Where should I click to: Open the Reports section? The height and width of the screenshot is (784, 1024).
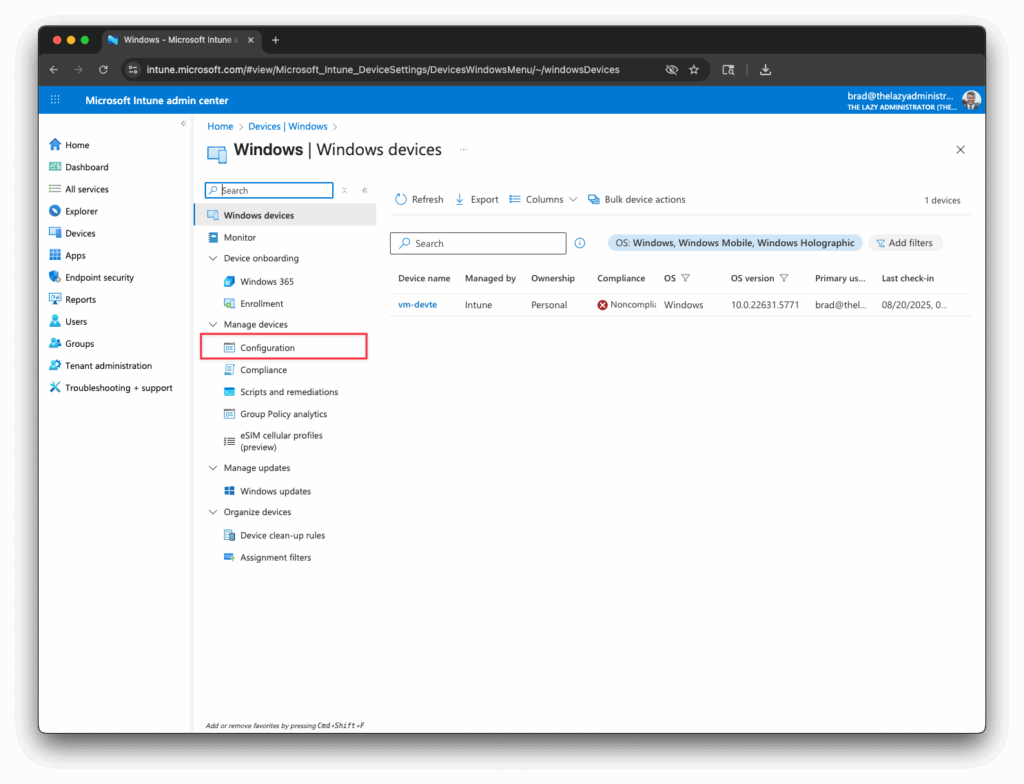coord(75,299)
